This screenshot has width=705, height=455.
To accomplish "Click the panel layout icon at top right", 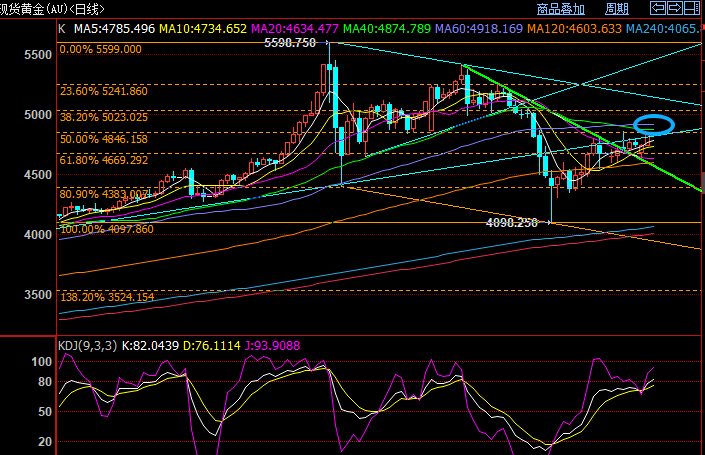I will click(x=691, y=9).
